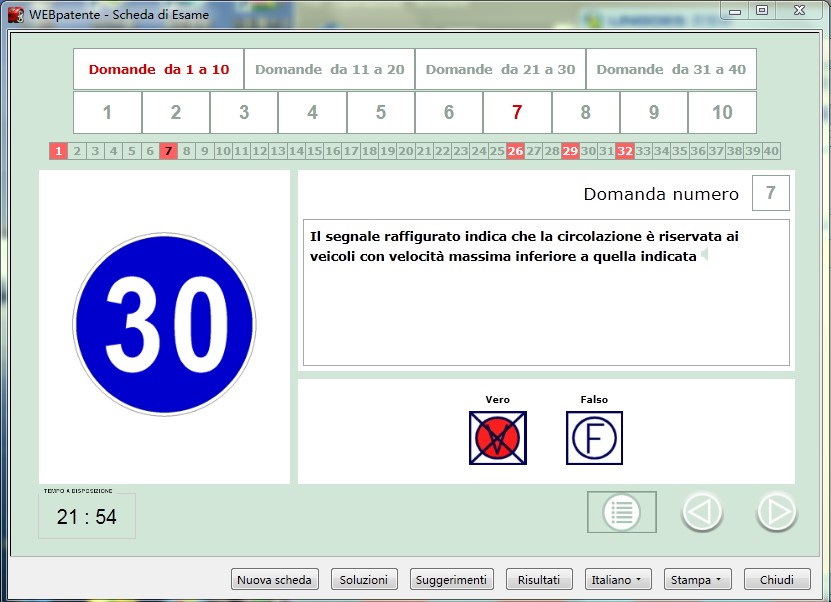This screenshot has width=831, height=602.
Task: Click the 30 speed sign image
Action: pyautogui.click(x=164, y=324)
